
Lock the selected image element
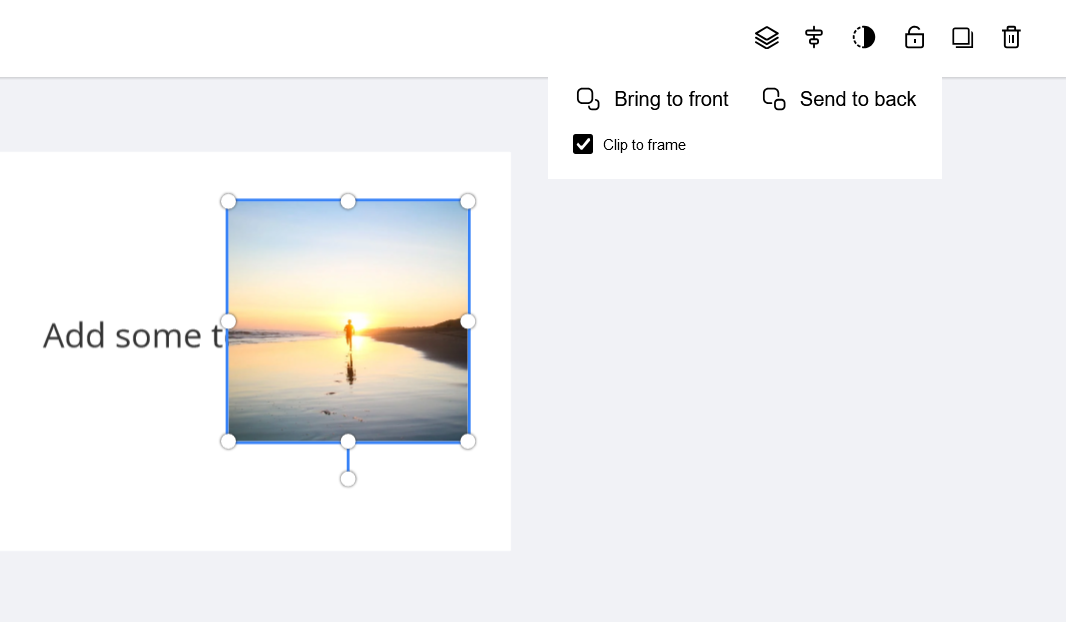[x=914, y=37]
